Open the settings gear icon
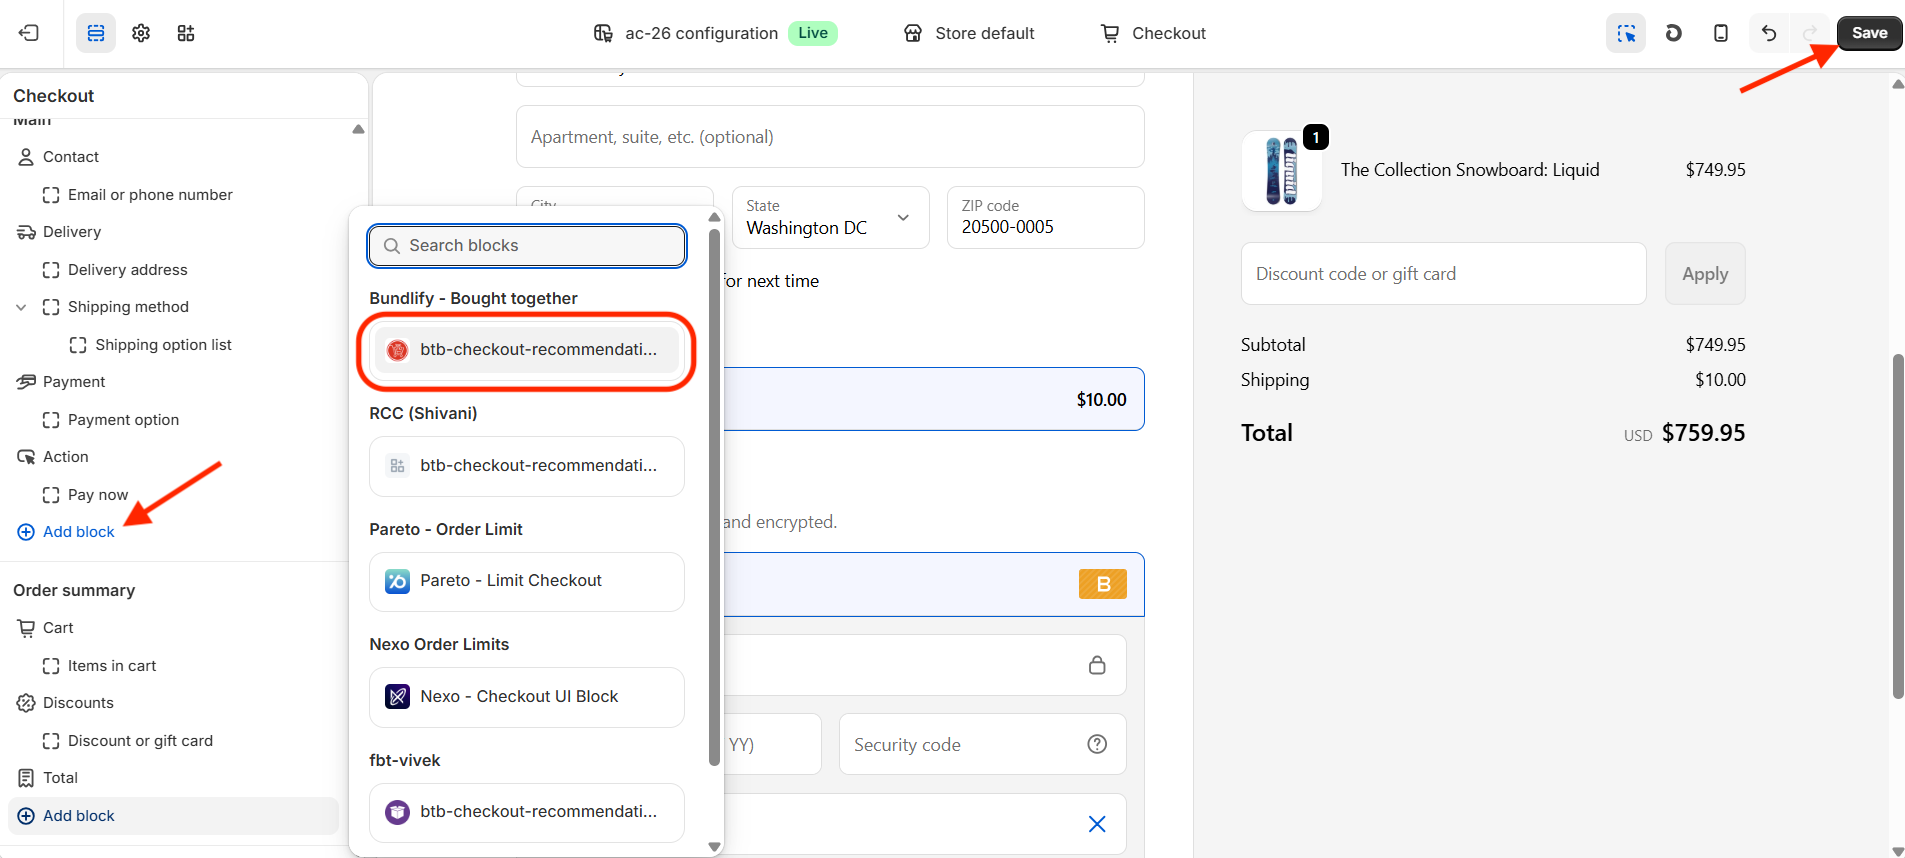 pyautogui.click(x=141, y=33)
